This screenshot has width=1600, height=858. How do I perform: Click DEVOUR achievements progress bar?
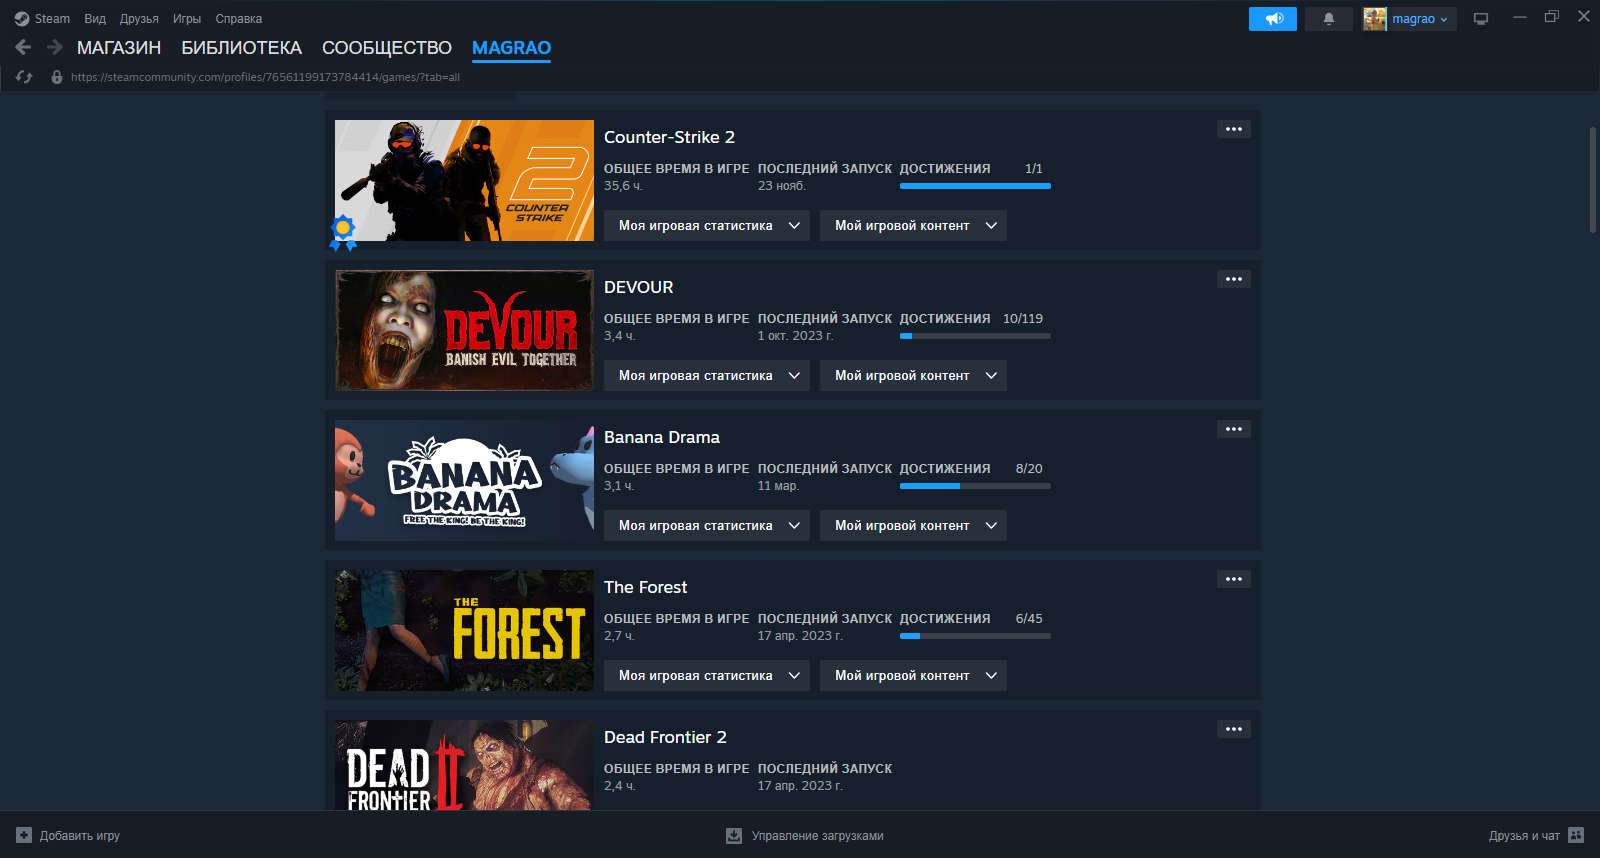[x=975, y=336]
